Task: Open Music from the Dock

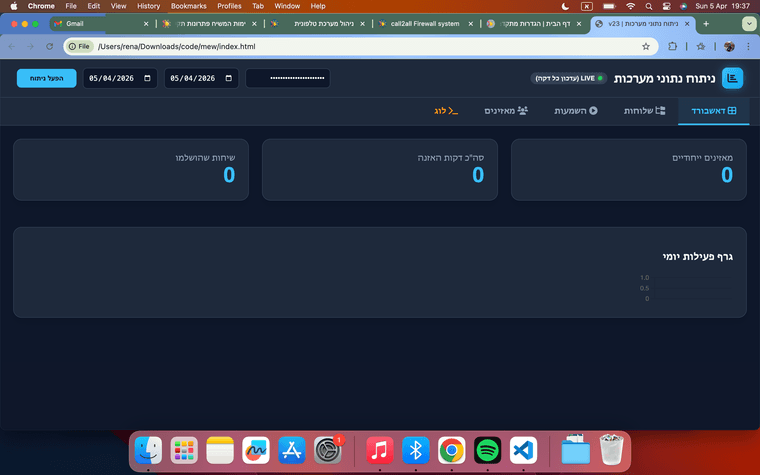Action: click(380, 450)
